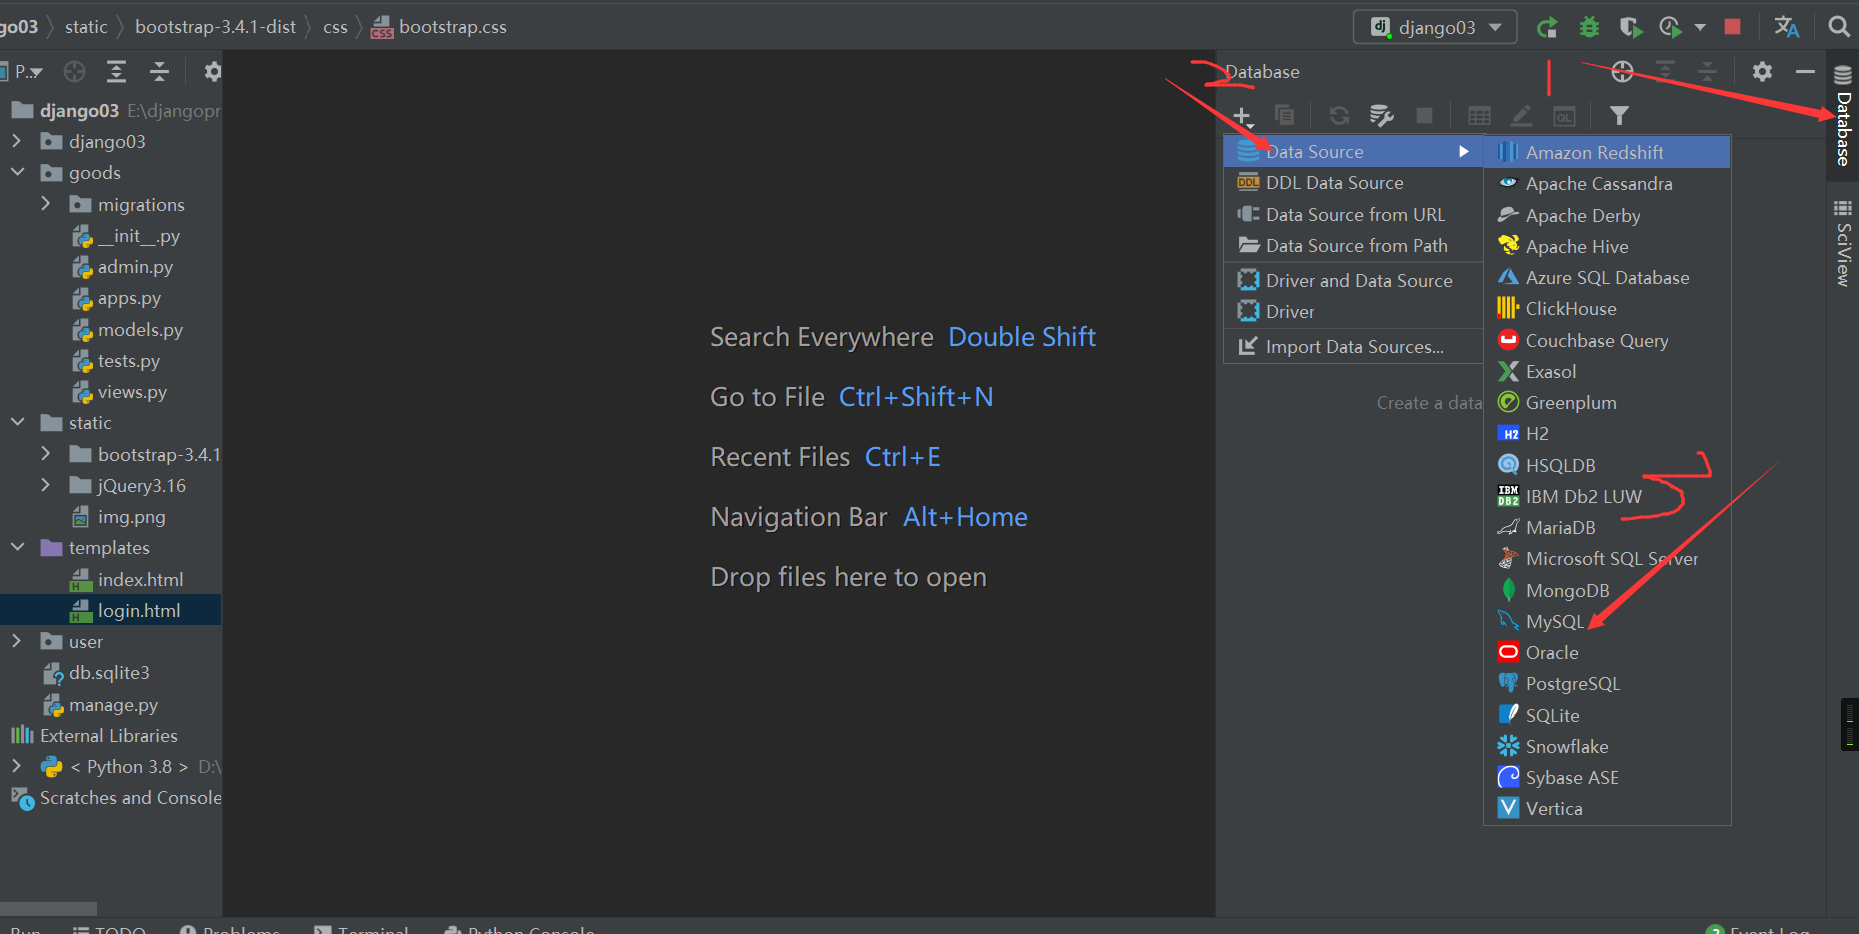Screen dimensions: 1859x934
Task: Click the pencil edit icon in Database toolbar
Action: [1521, 116]
